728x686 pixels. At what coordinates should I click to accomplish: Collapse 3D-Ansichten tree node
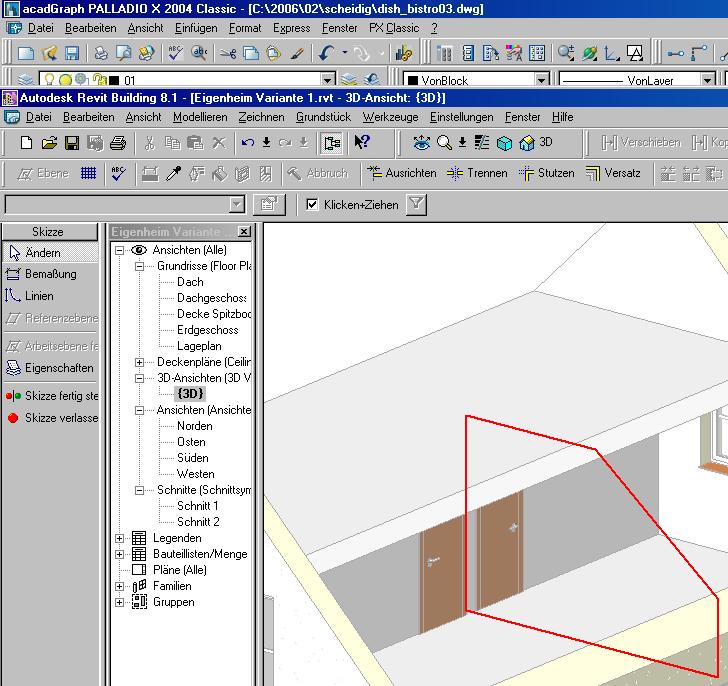point(139,378)
